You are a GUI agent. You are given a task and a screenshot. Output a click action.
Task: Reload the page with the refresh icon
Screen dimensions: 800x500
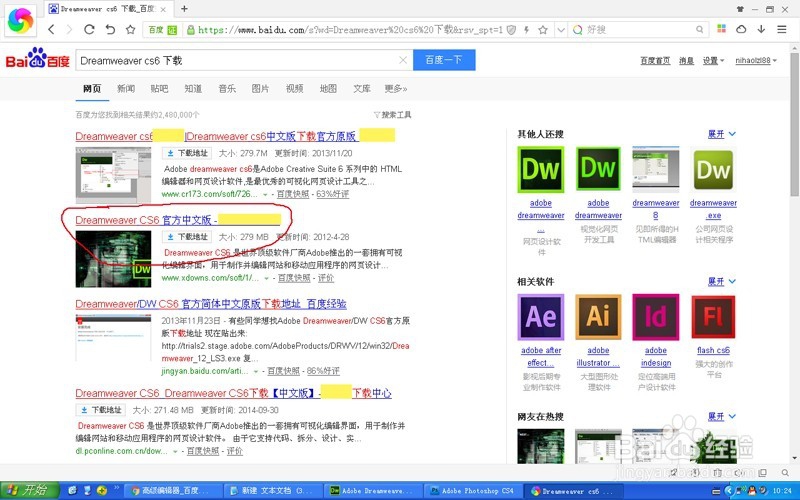pos(89,30)
